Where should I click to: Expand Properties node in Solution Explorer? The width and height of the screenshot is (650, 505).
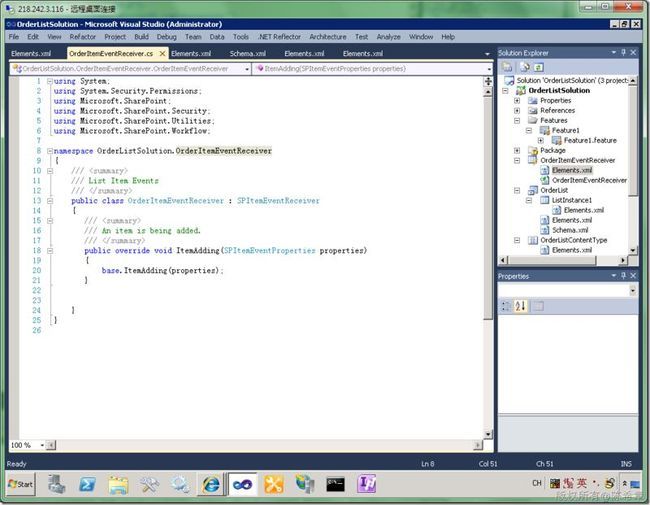tap(517, 100)
